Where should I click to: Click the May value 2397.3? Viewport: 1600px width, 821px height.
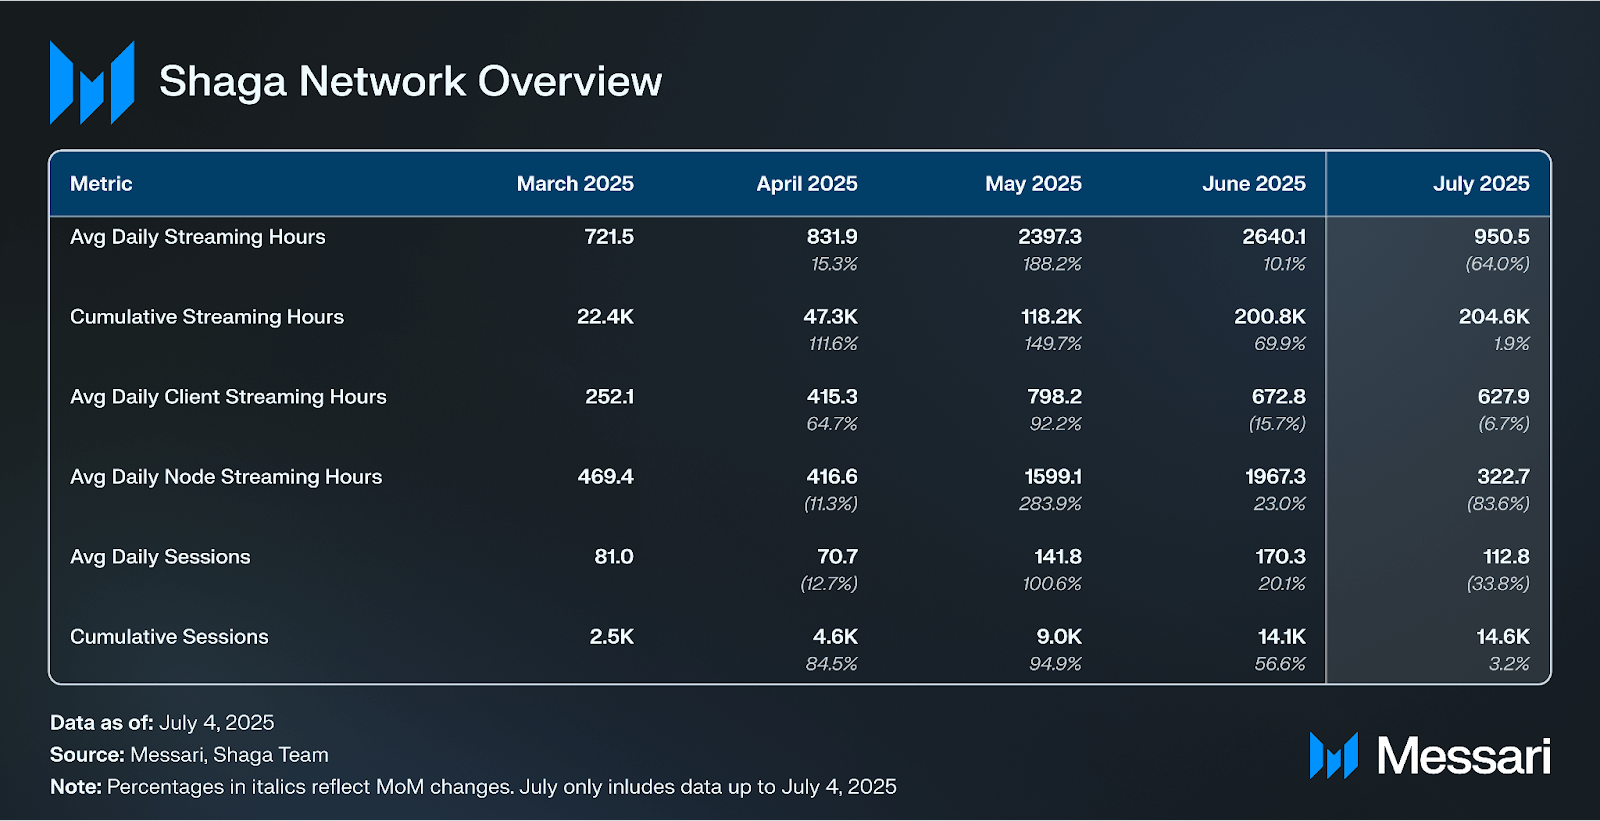[x=1050, y=237]
